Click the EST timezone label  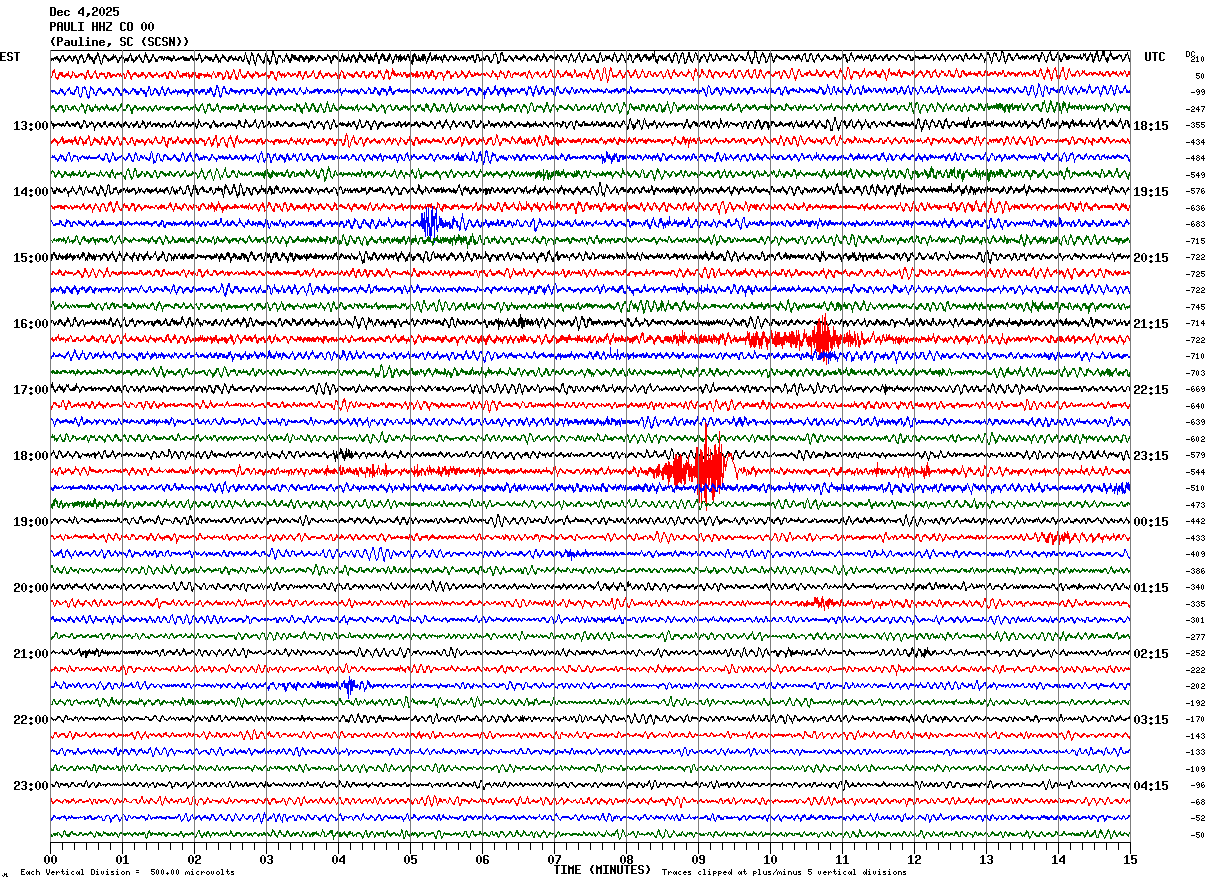(x=10, y=57)
